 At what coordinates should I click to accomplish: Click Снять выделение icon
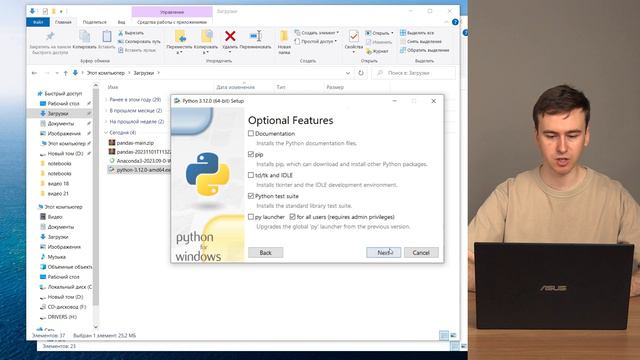pos(403,42)
